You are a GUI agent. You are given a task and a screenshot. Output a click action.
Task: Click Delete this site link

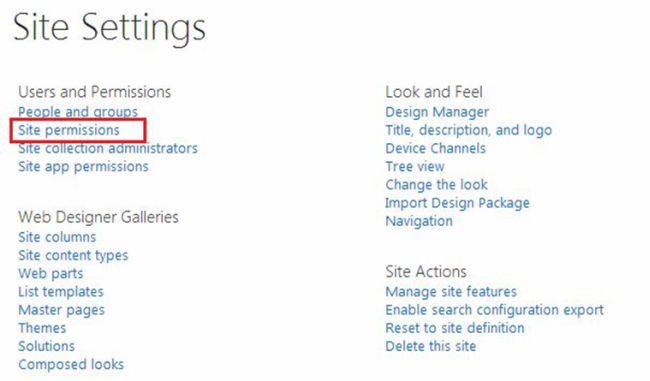click(431, 347)
